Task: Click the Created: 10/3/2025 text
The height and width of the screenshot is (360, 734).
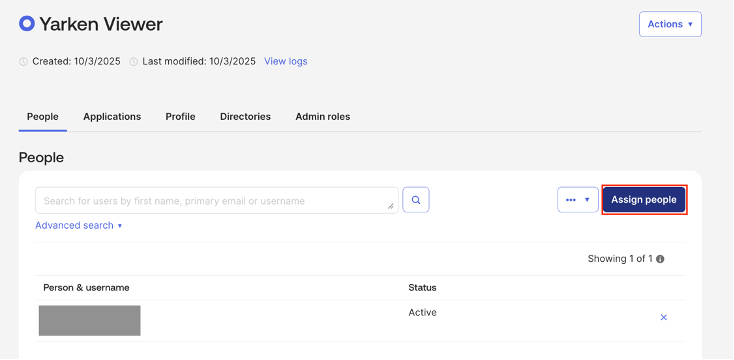Action: point(76,61)
